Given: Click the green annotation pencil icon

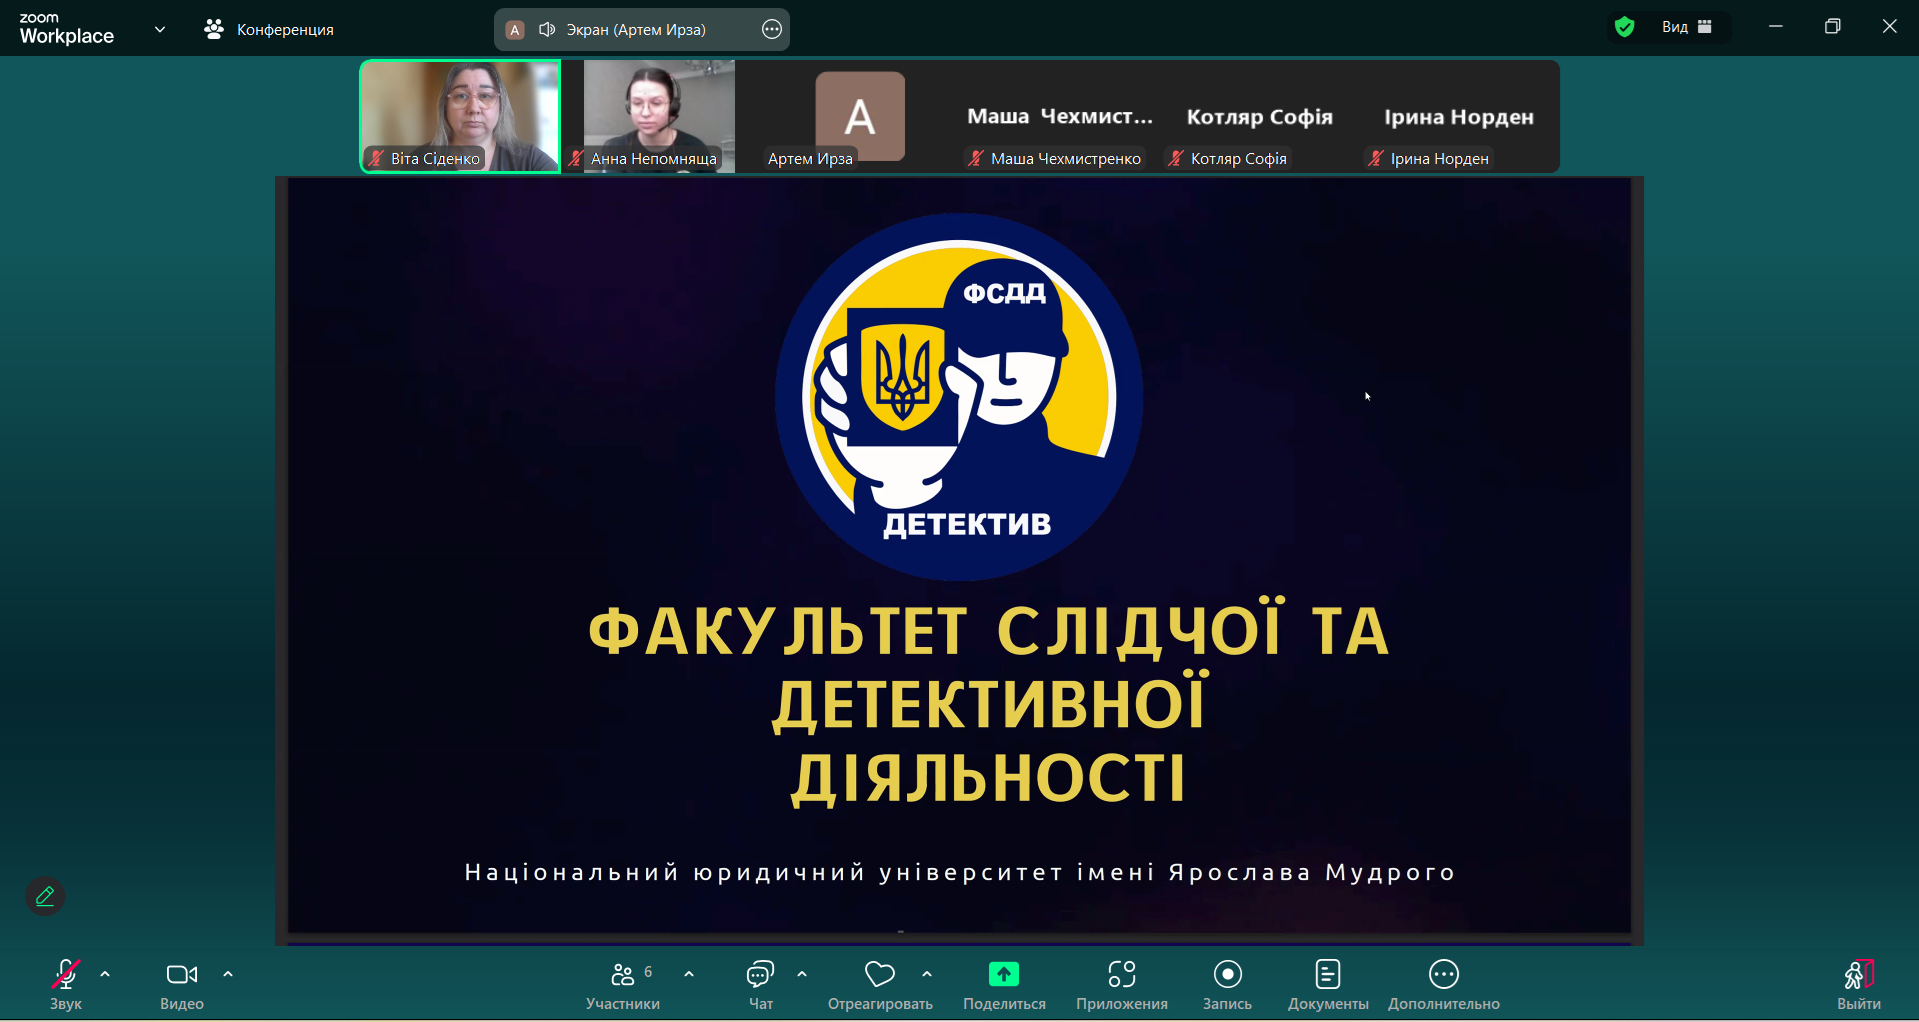Looking at the screenshot, I should coord(45,896).
